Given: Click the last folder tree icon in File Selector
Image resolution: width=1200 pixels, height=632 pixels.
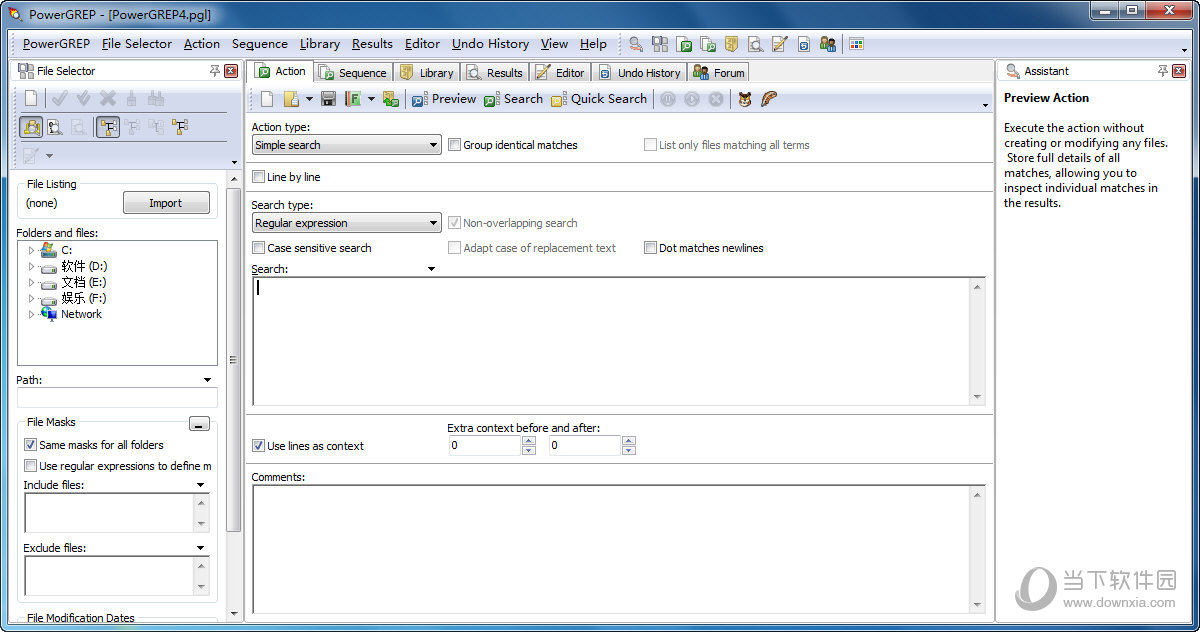Looking at the screenshot, I should tap(180, 127).
